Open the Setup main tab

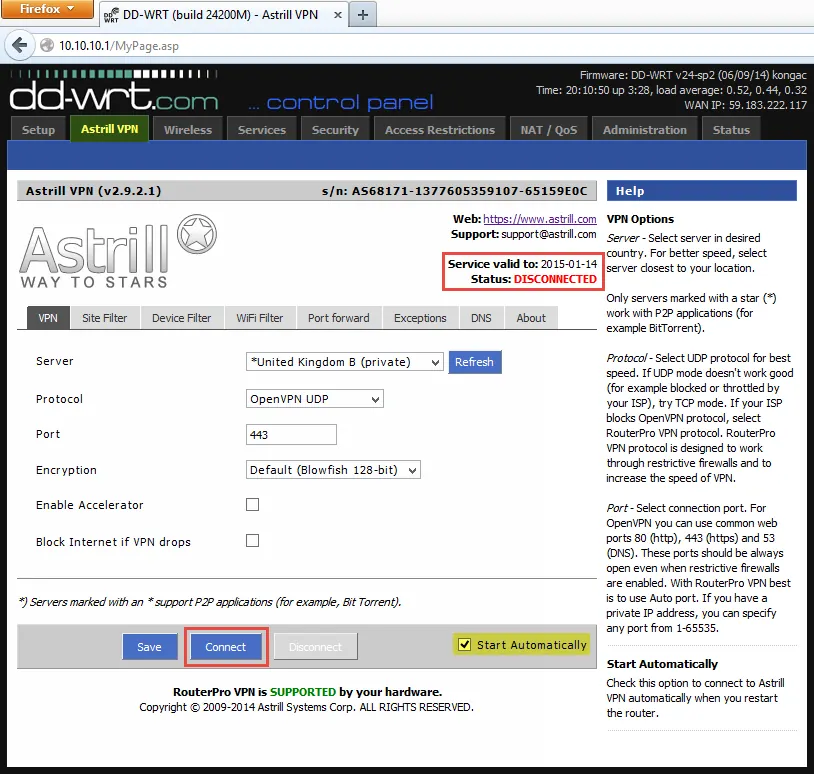pos(38,130)
